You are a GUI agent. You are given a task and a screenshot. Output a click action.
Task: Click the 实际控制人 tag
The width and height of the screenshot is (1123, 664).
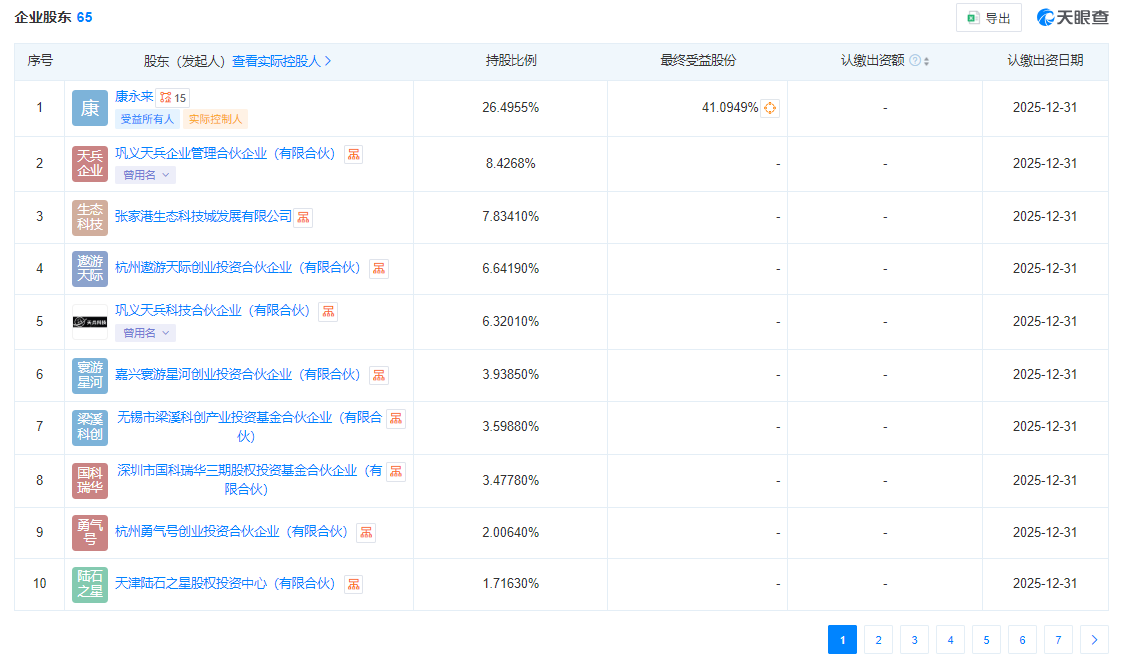[215, 119]
